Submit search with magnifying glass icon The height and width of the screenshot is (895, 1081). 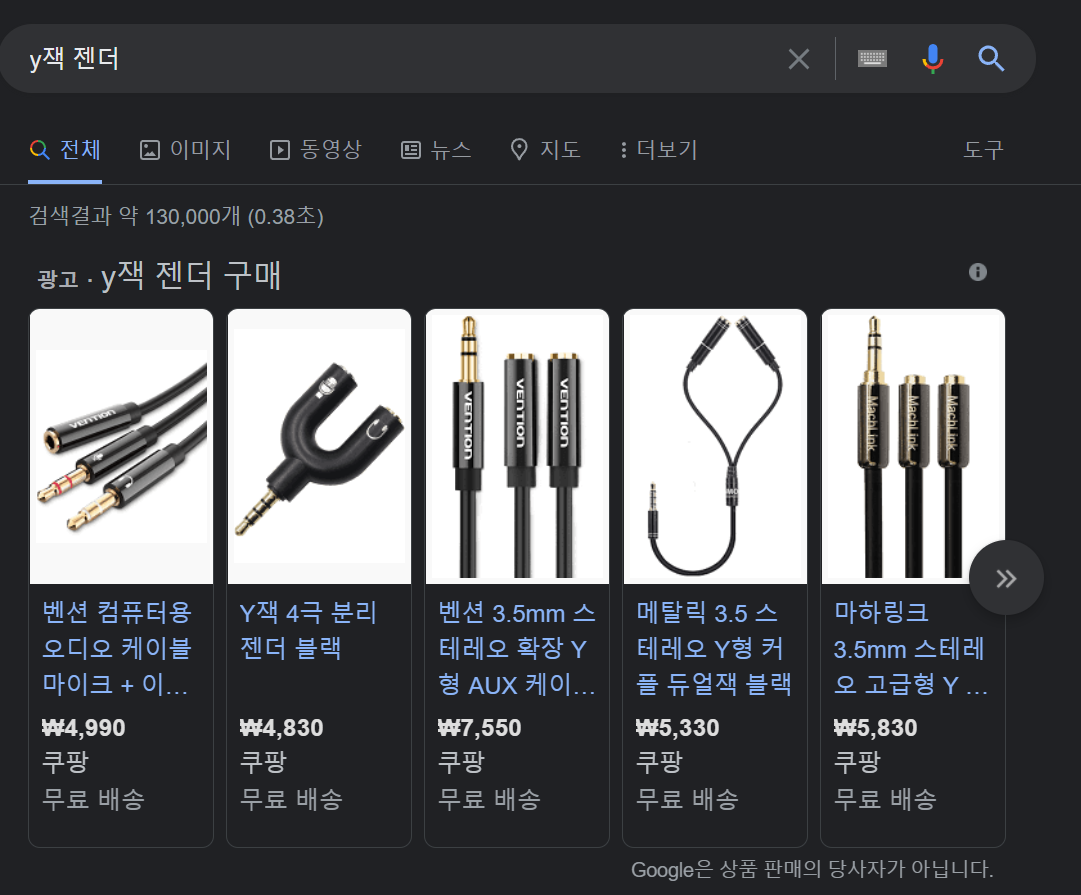pyautogui.click(x=991, y=59)
